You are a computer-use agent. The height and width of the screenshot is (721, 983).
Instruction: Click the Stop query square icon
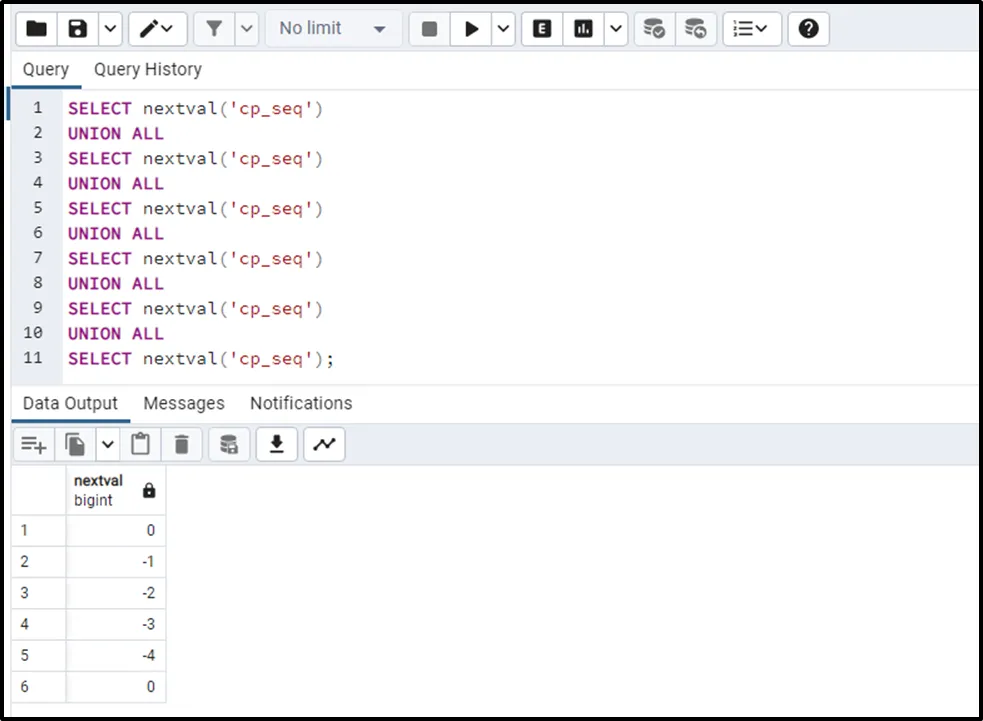pyautogui.click(x=429, y=29)
